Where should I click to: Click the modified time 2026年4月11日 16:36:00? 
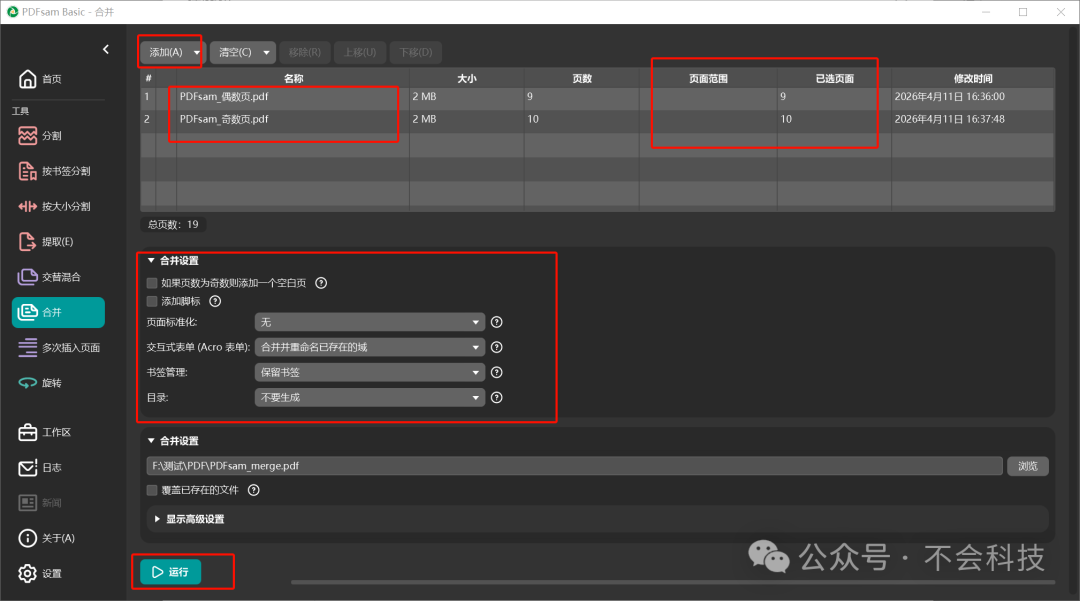click(949, 97)
